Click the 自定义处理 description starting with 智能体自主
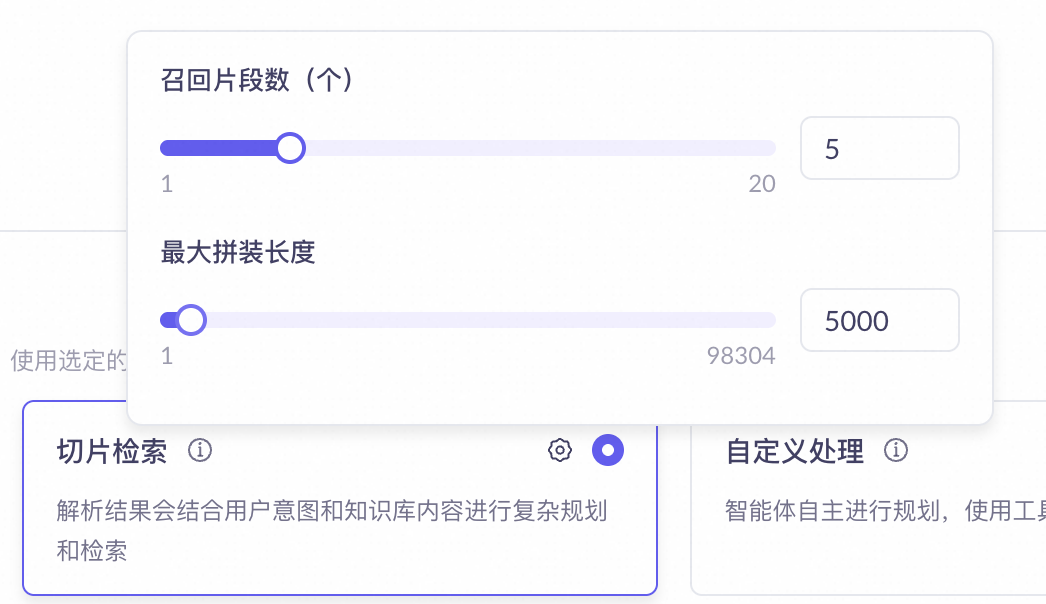Screen dimensions: 1046x604 [885, 511]
